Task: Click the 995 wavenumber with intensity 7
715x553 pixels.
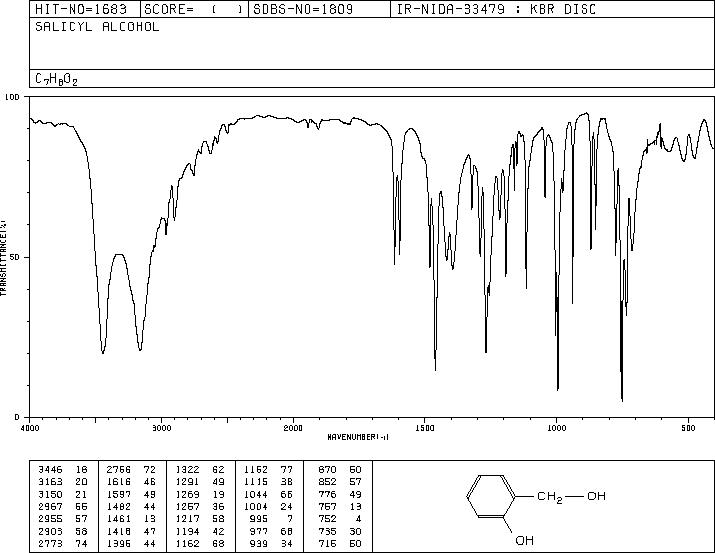Action: (259, 519)
